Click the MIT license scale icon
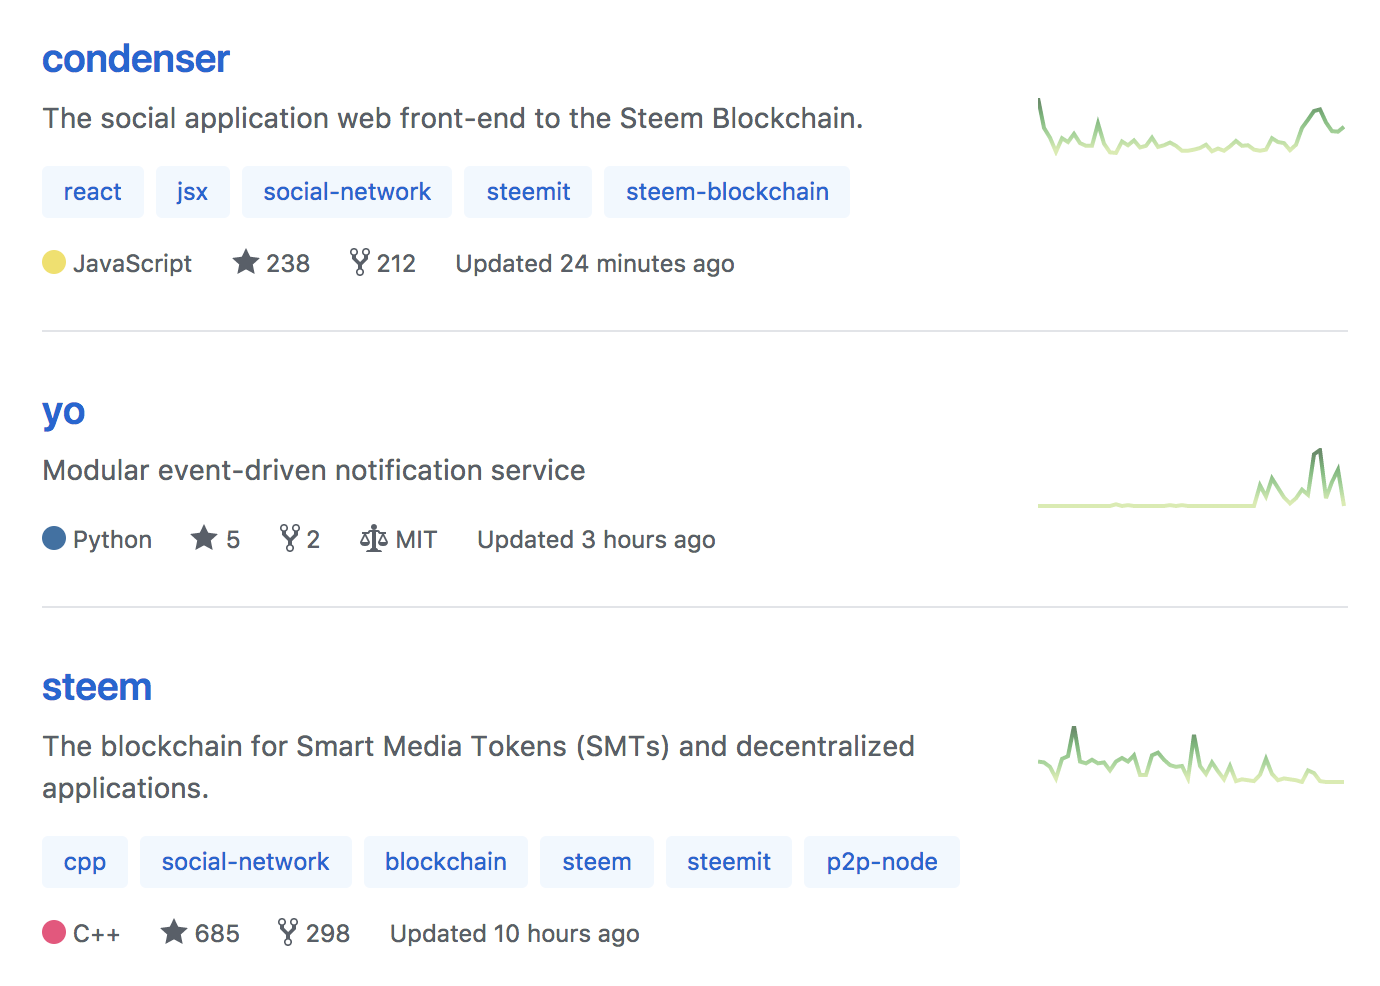1380x986 pixels. [374, 539]
